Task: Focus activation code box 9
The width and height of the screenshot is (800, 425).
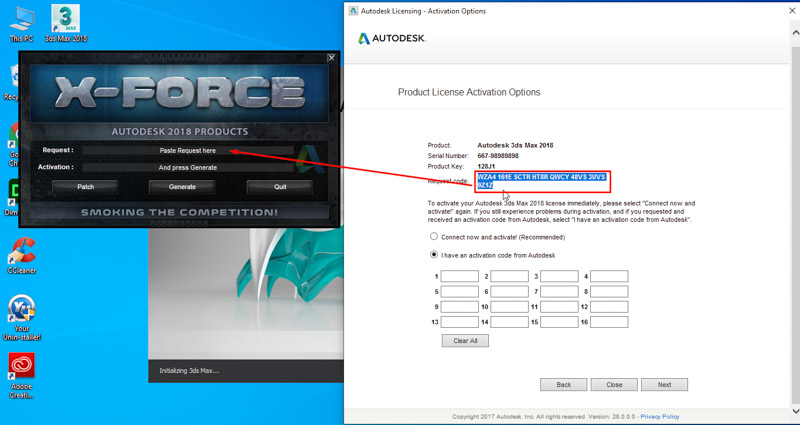Action: click(x=460, y=307)
